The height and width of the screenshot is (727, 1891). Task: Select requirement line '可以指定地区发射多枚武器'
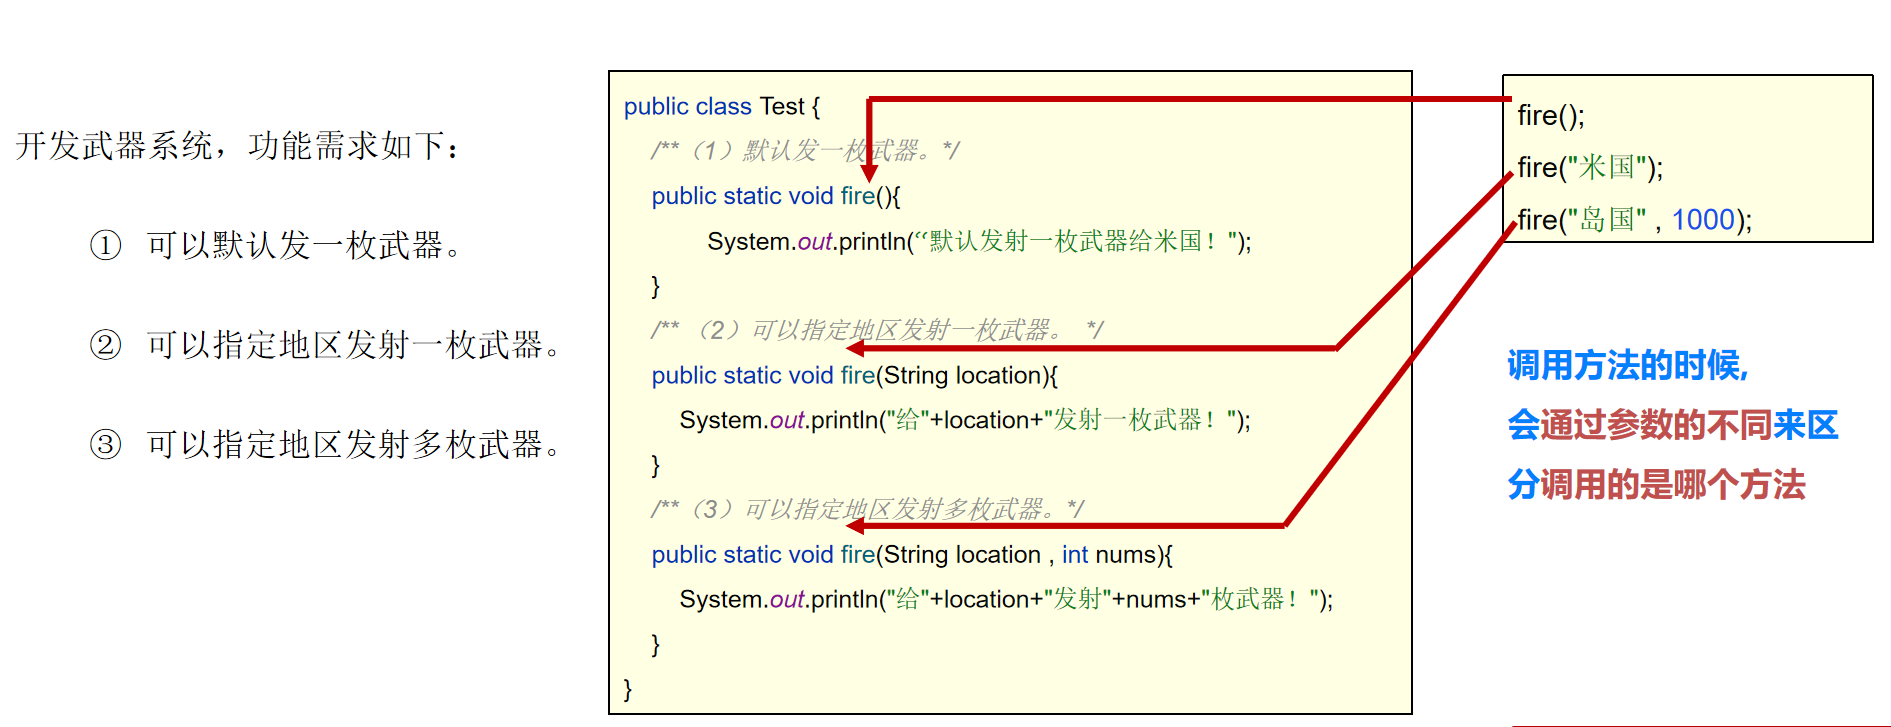[x=353, y=444]
